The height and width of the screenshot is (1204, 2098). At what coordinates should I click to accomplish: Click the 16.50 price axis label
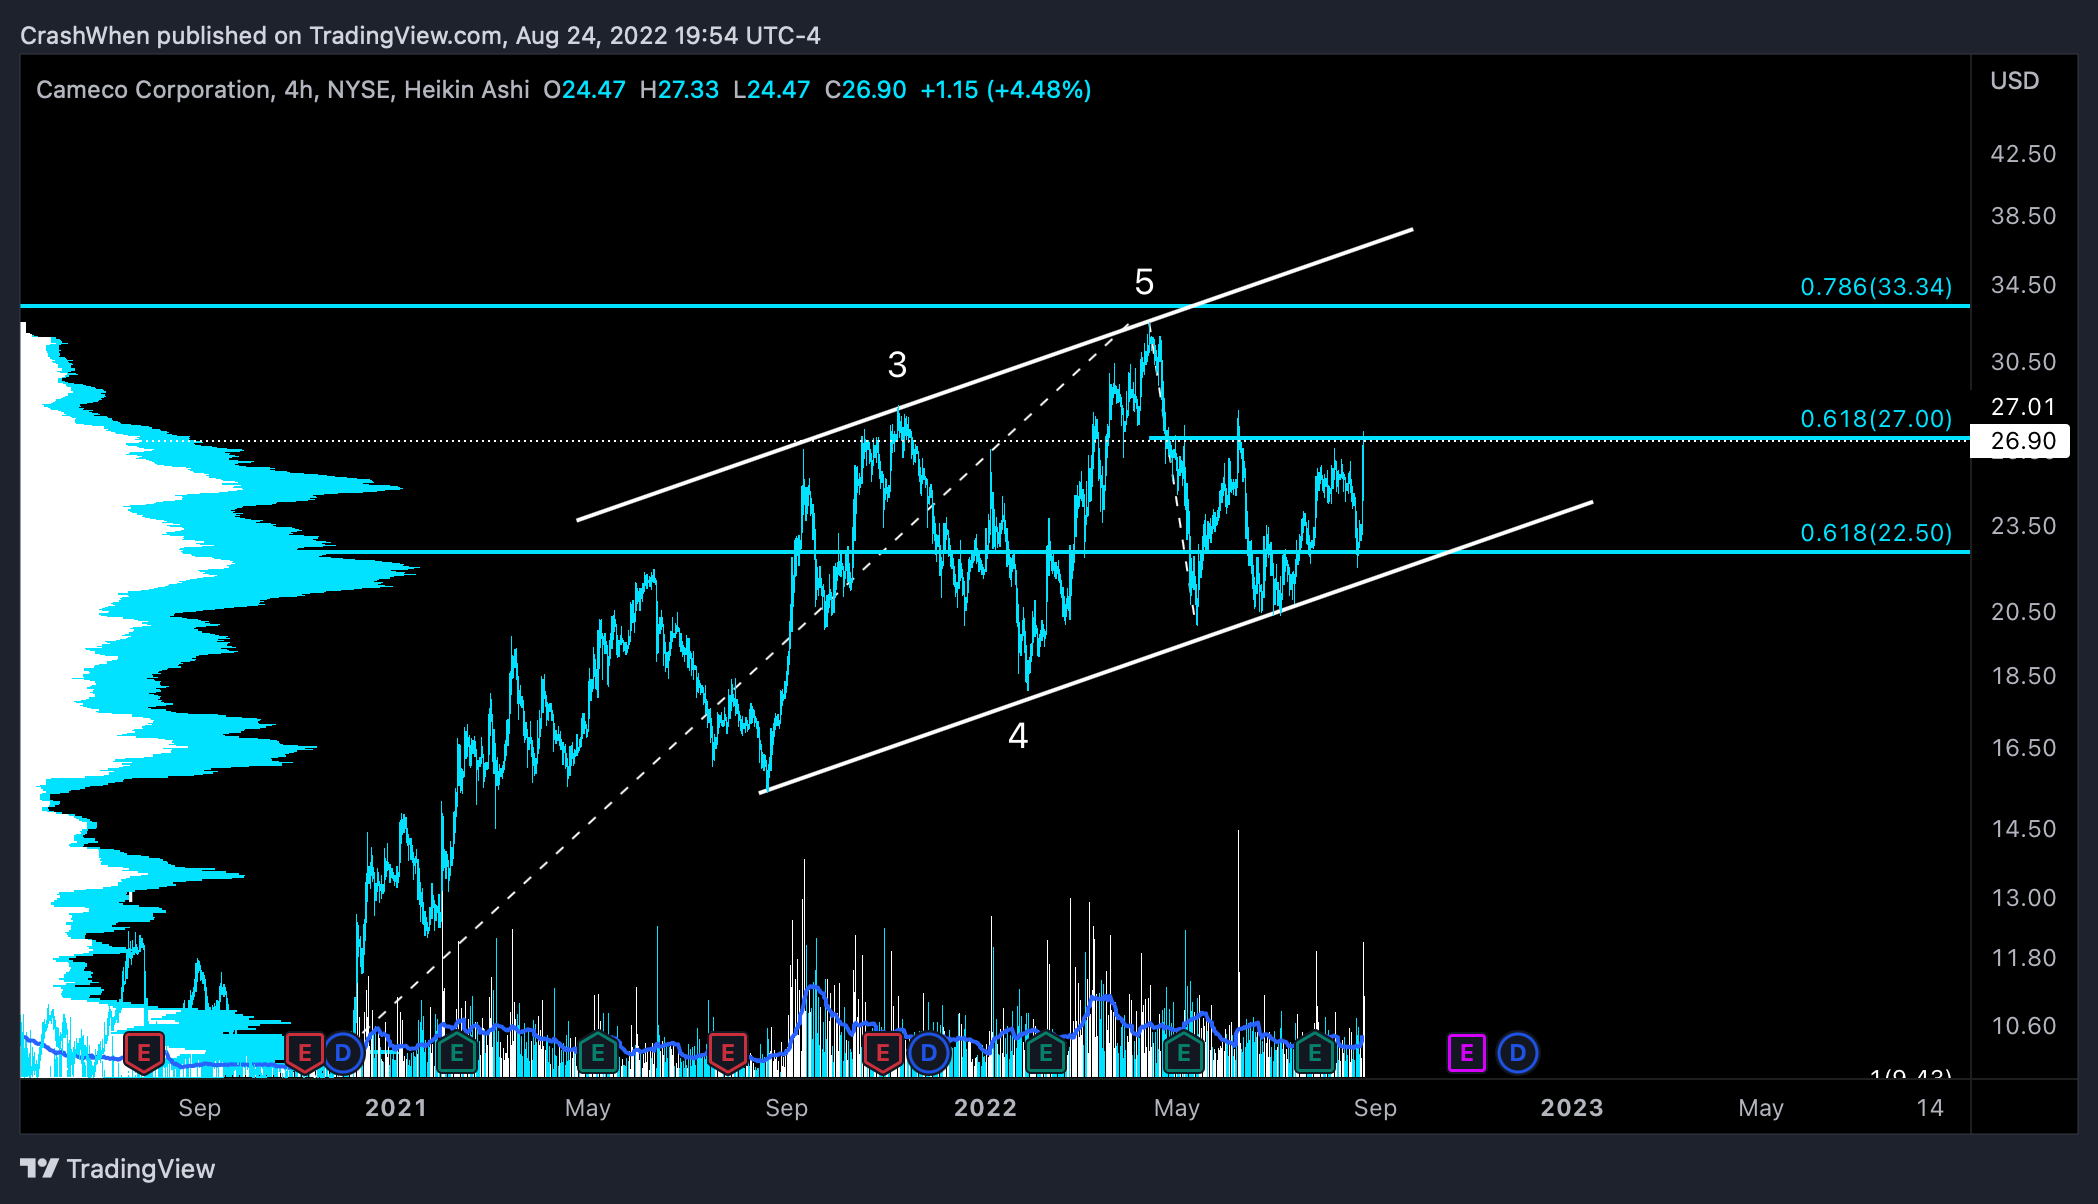tap(2023, 748)
